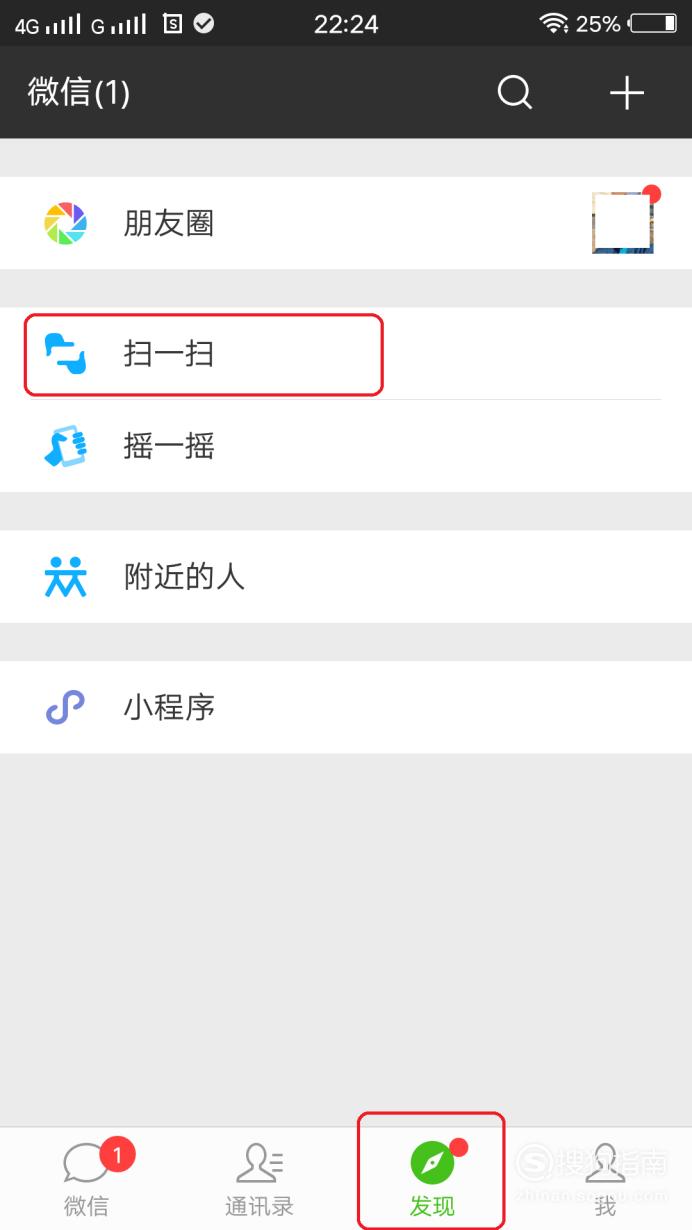Open 附近的人 nearby people entry

346,577
